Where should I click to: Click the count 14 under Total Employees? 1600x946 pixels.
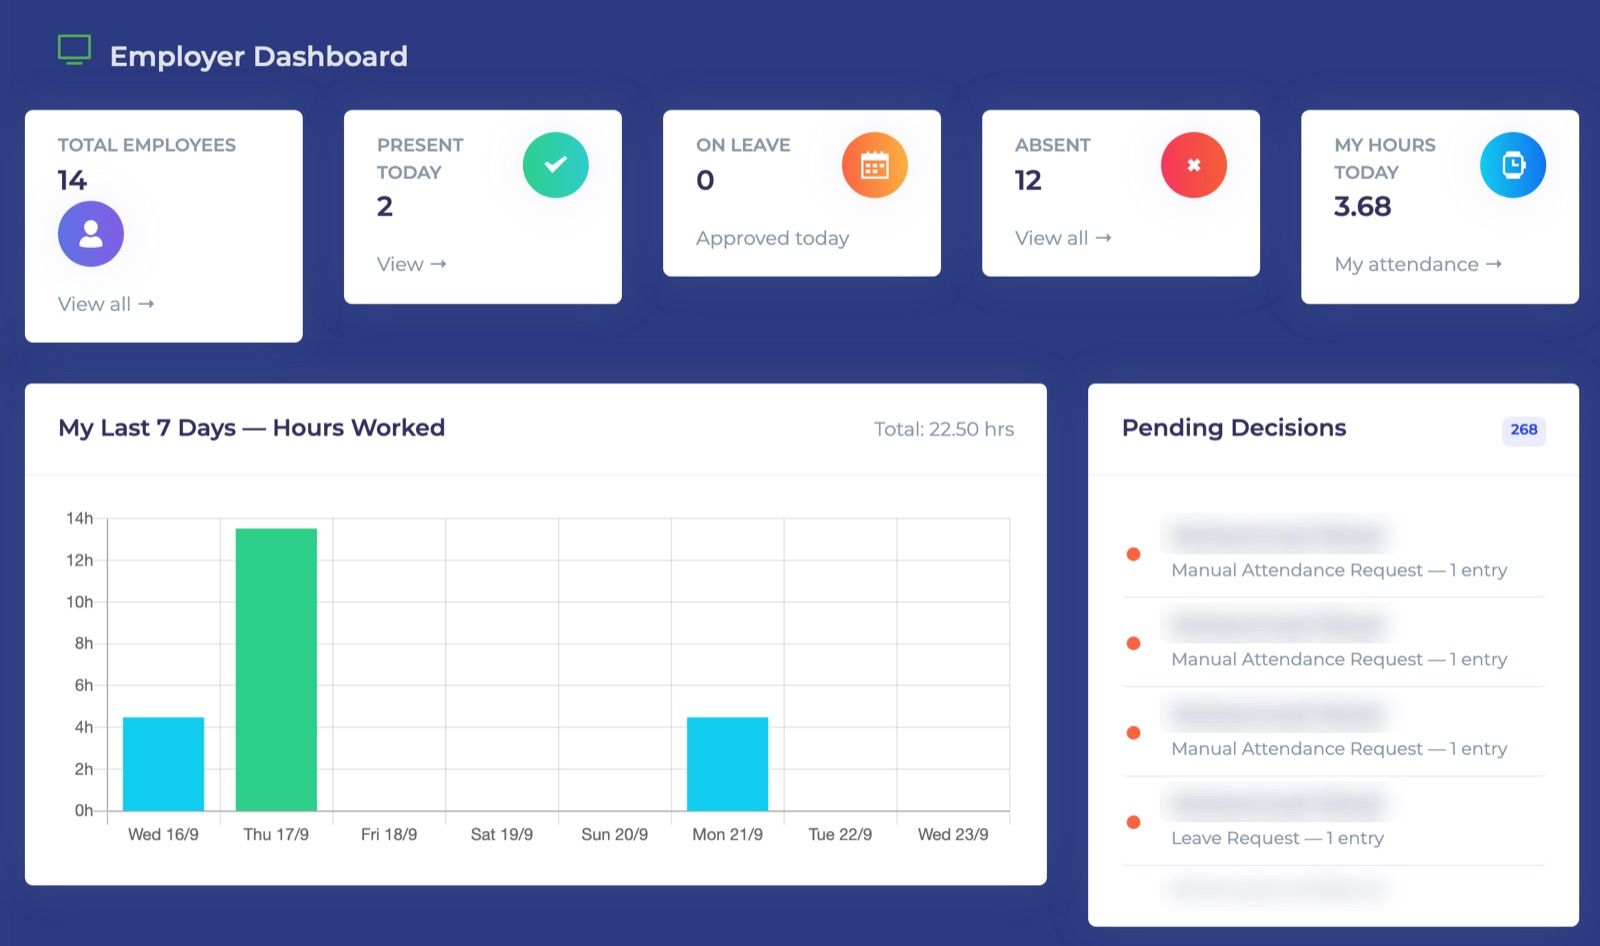pyautogui.click(x=72, y=180)
